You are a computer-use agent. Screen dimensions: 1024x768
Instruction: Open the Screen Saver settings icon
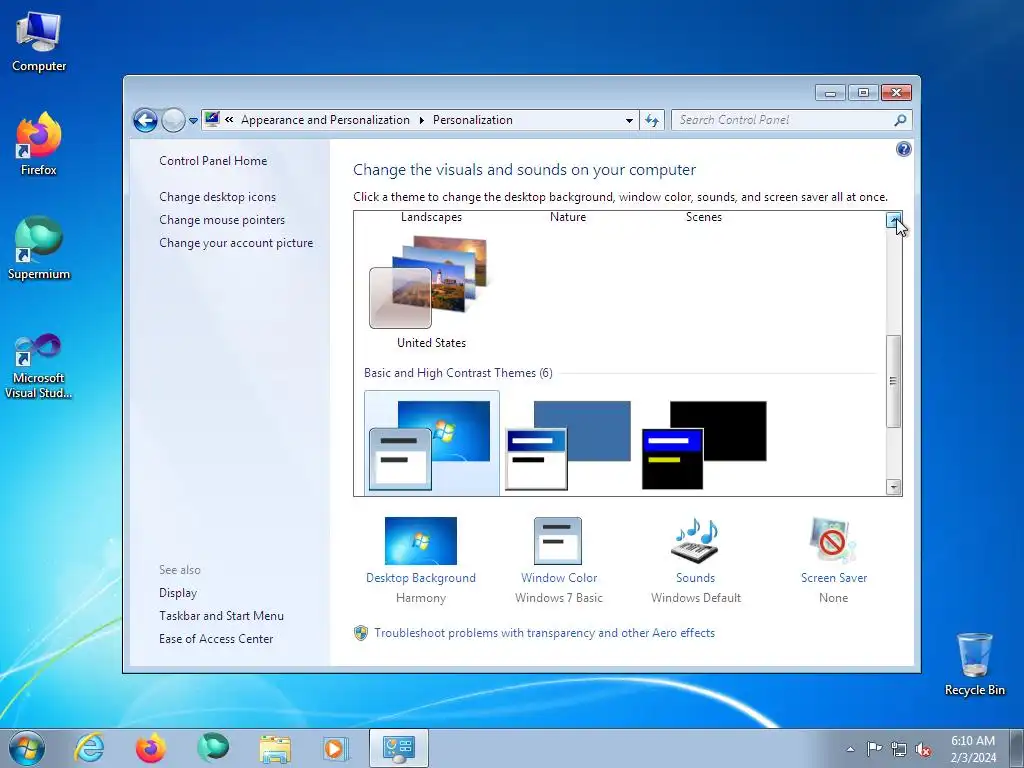833,541
